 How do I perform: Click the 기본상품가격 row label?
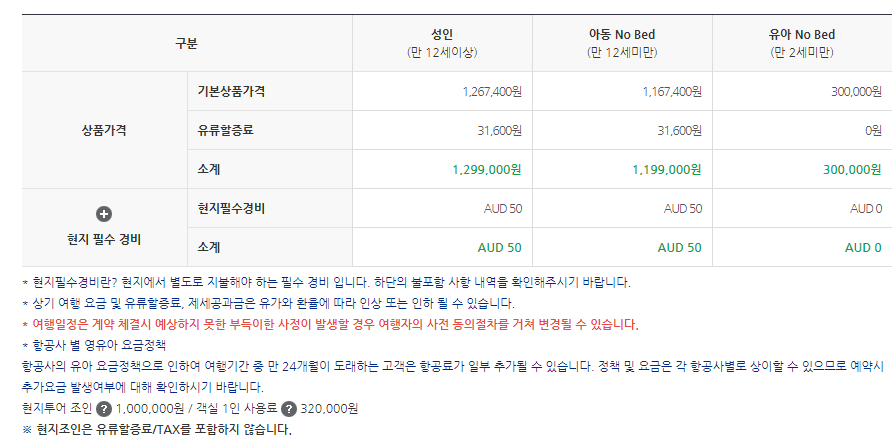pos(231,91)
